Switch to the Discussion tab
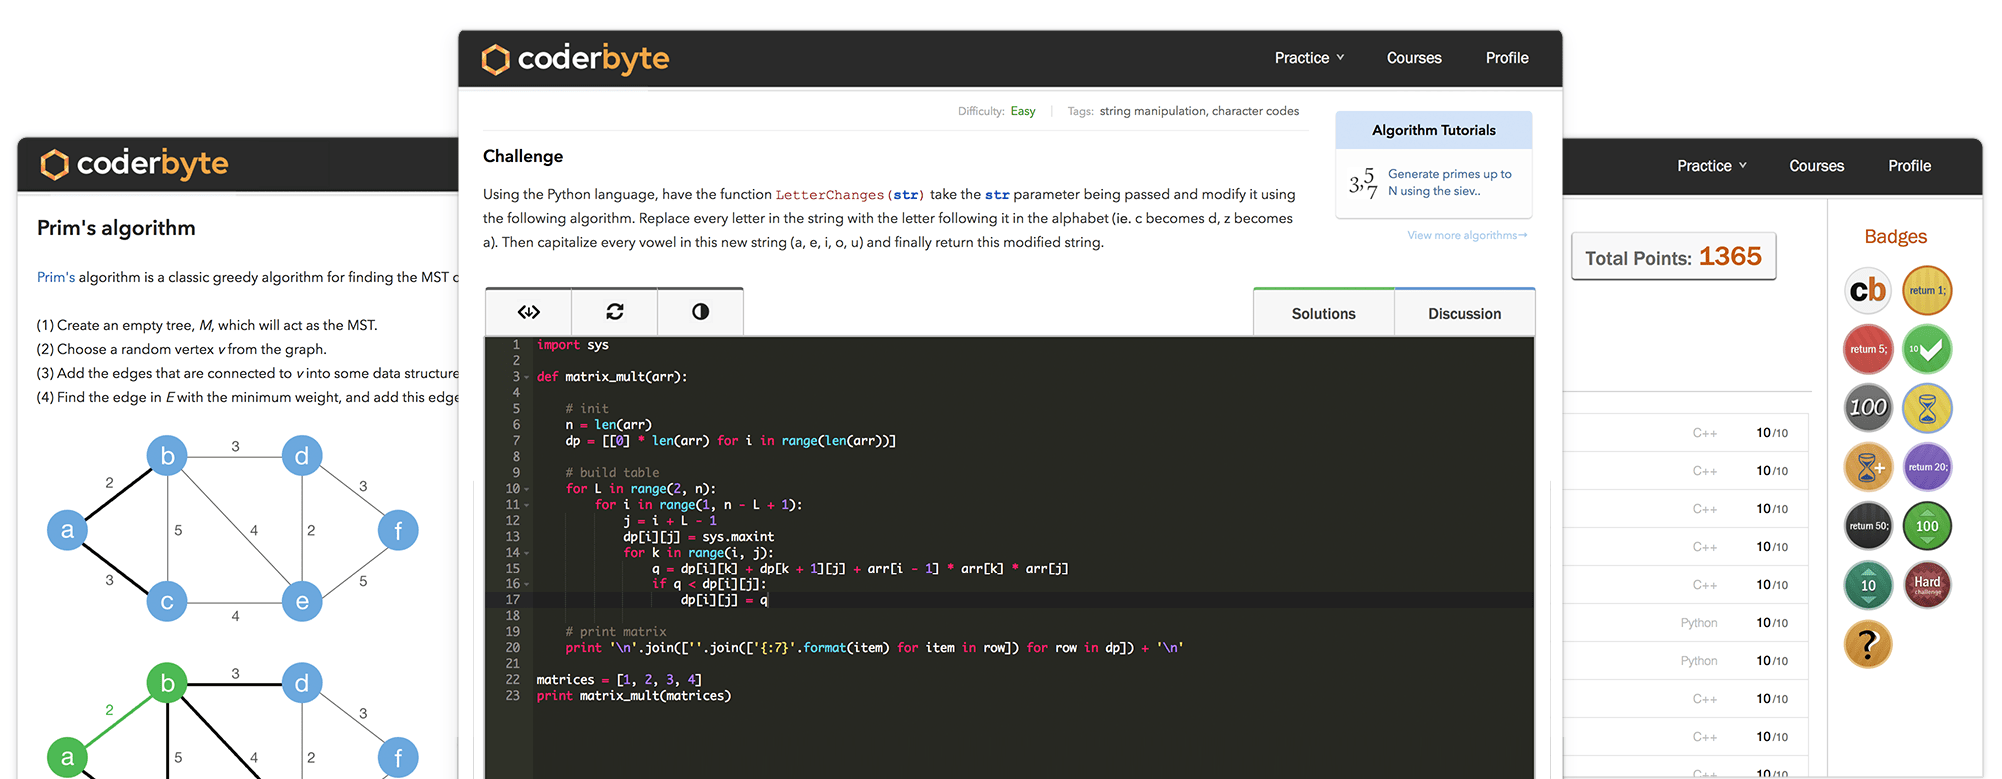Viewport: 2002px width, 779px height. pyautogui.click(x=1465, y=313)
